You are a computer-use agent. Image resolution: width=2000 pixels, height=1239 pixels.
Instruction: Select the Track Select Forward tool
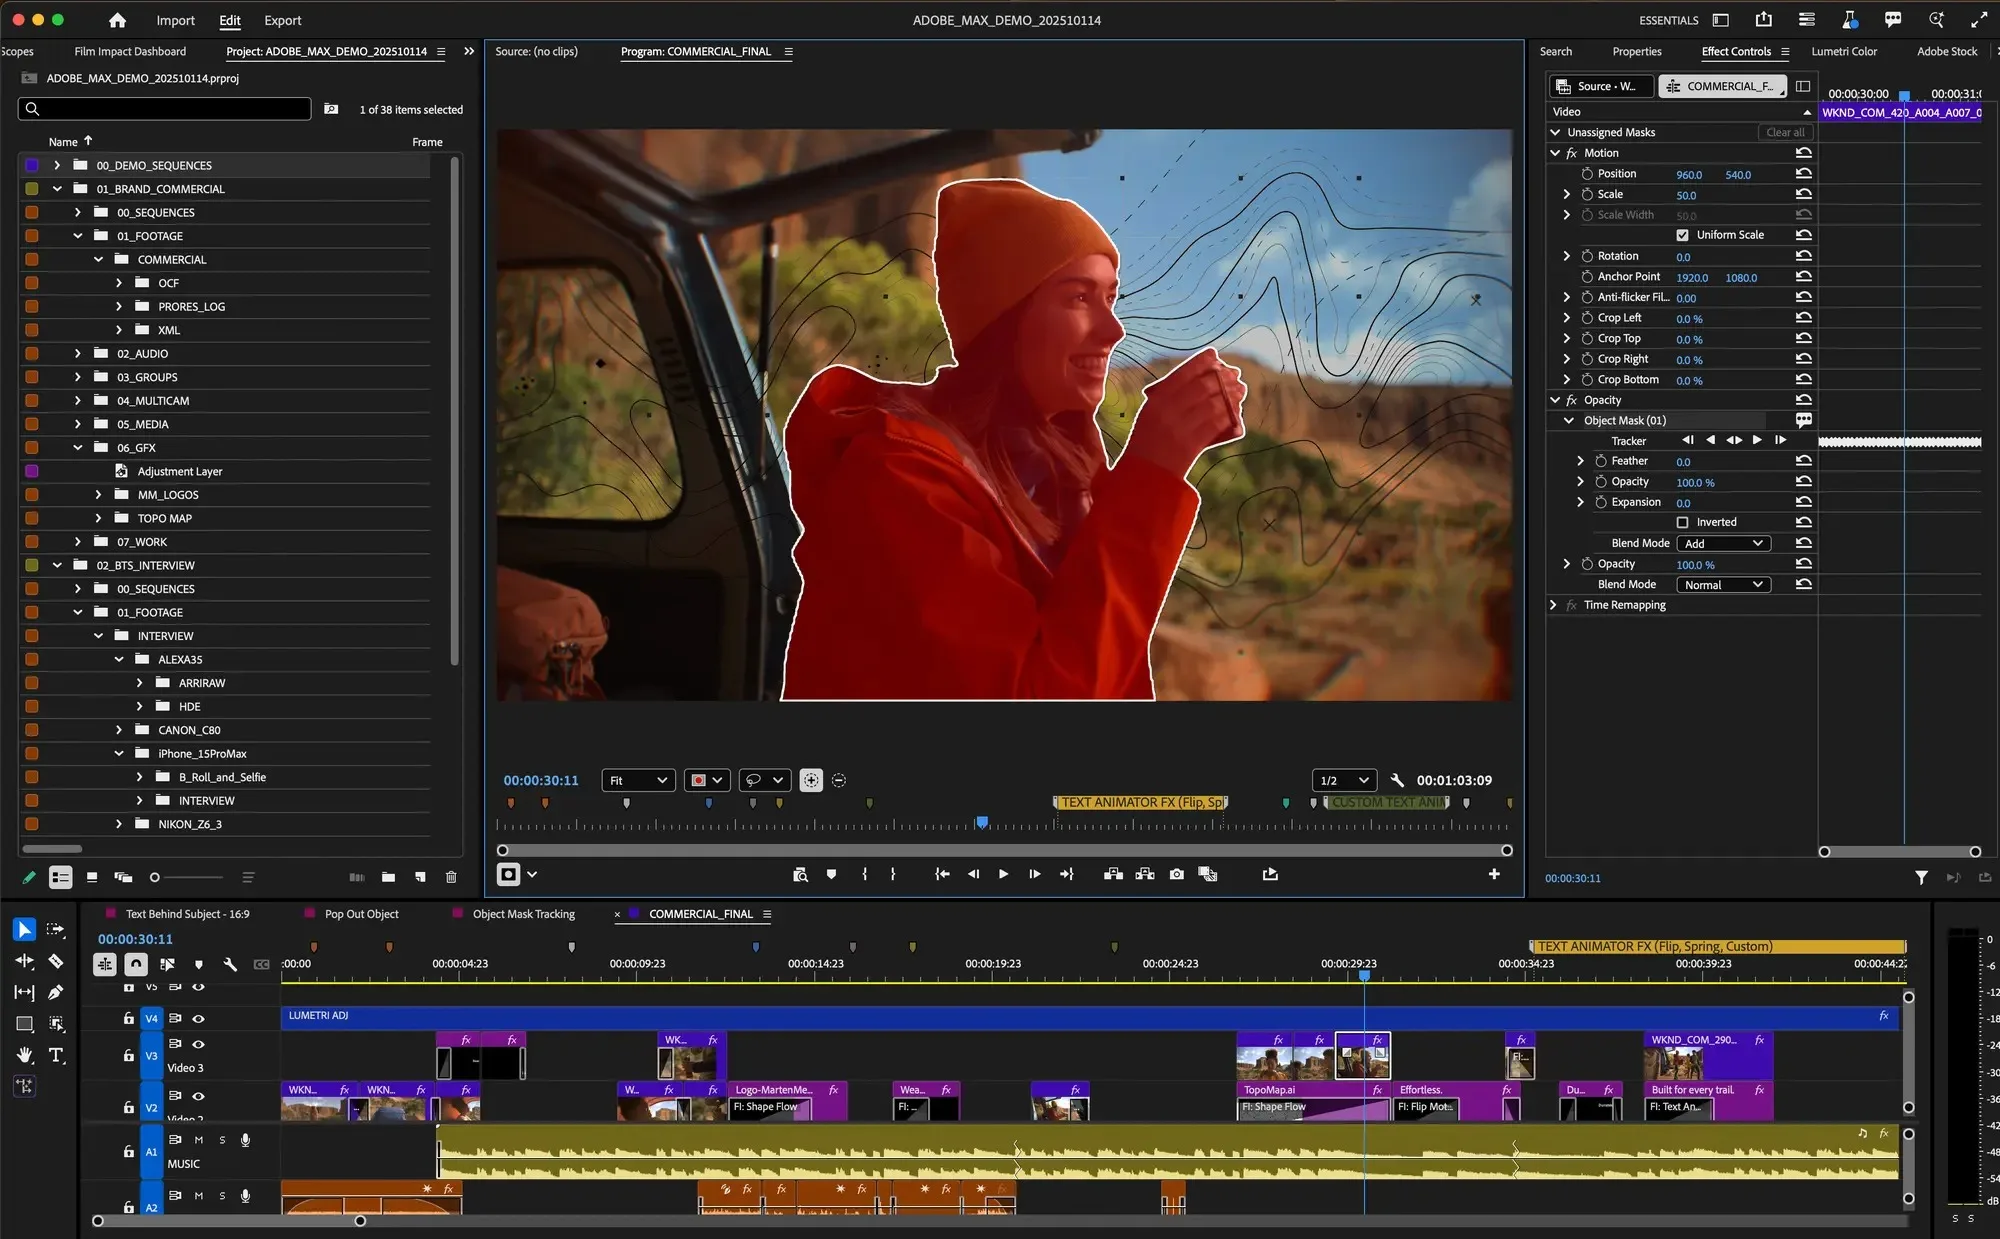(56, 930)
